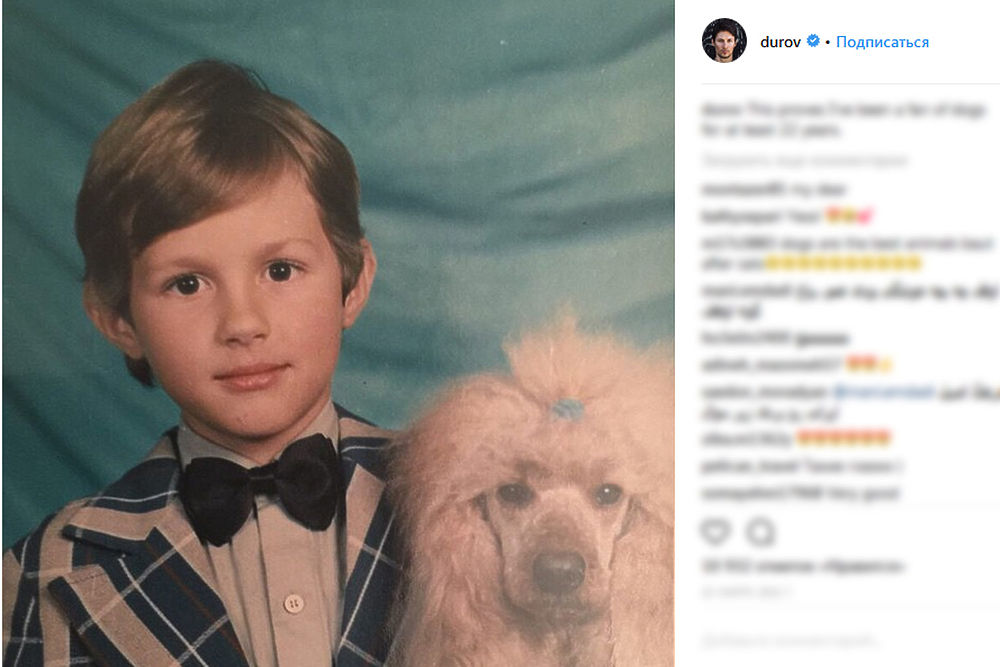This screenshot has width=1000, height=667.
Task: Load more comments via gray link under caption
Action: (x=804, y=160)
